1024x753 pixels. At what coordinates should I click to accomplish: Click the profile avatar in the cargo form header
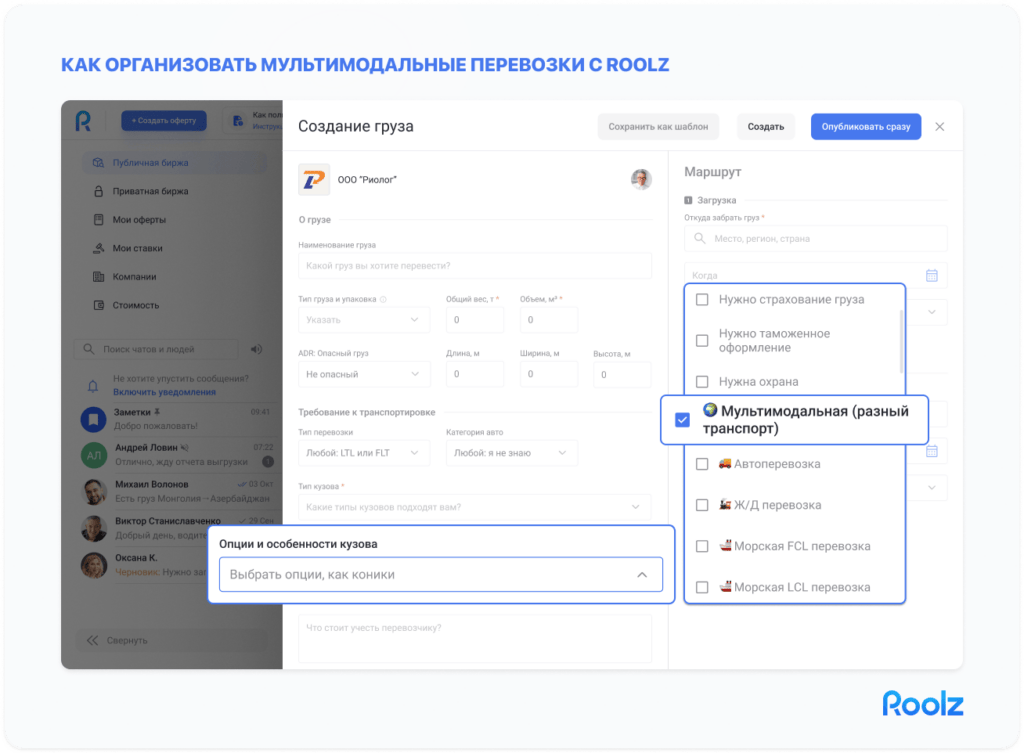pos(640,178)
